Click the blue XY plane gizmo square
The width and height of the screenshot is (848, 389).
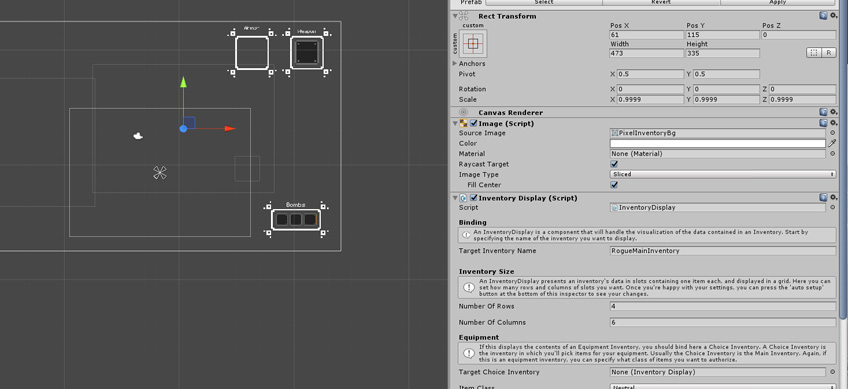tap(189, 122)
